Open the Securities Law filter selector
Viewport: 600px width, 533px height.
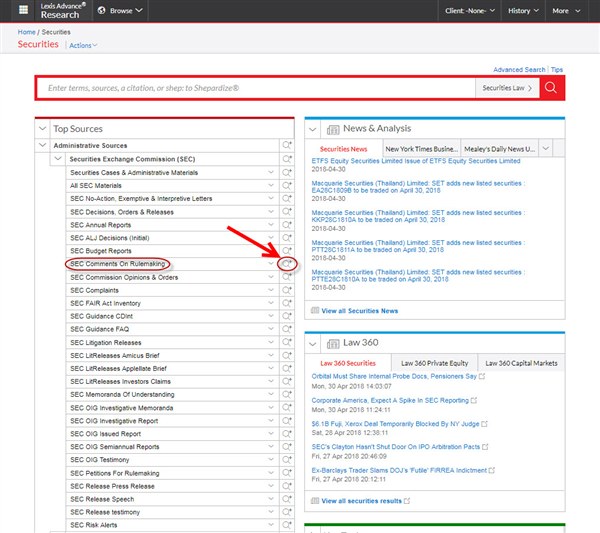point(507,88)
